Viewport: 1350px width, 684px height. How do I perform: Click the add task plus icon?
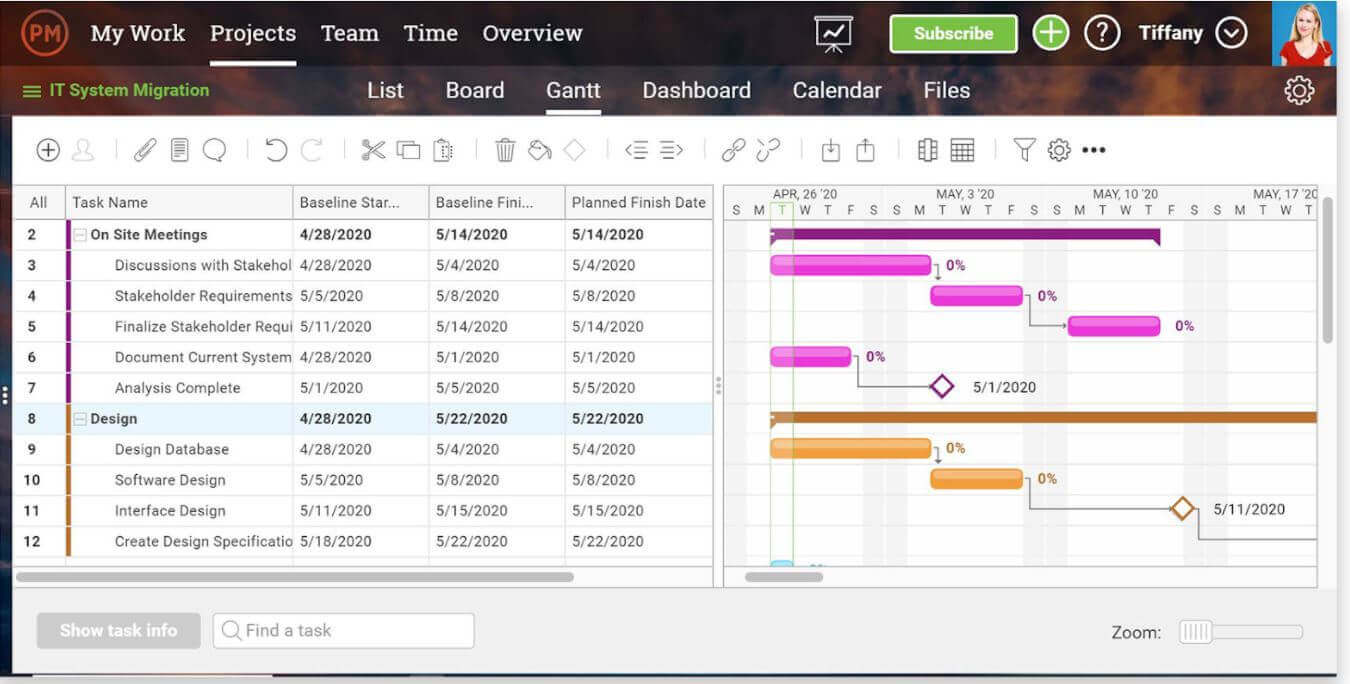(x=48, y=150)
